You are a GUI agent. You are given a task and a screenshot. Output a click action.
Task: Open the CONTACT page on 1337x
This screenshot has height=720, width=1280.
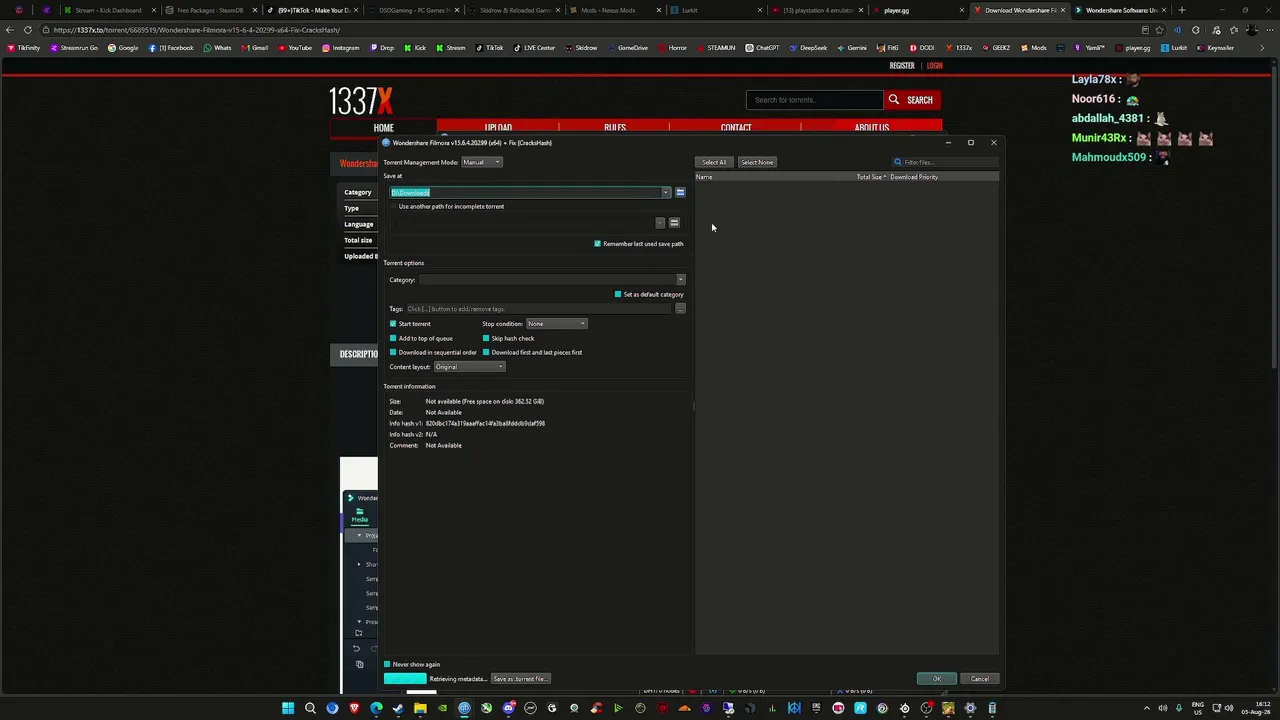point(736,128)
